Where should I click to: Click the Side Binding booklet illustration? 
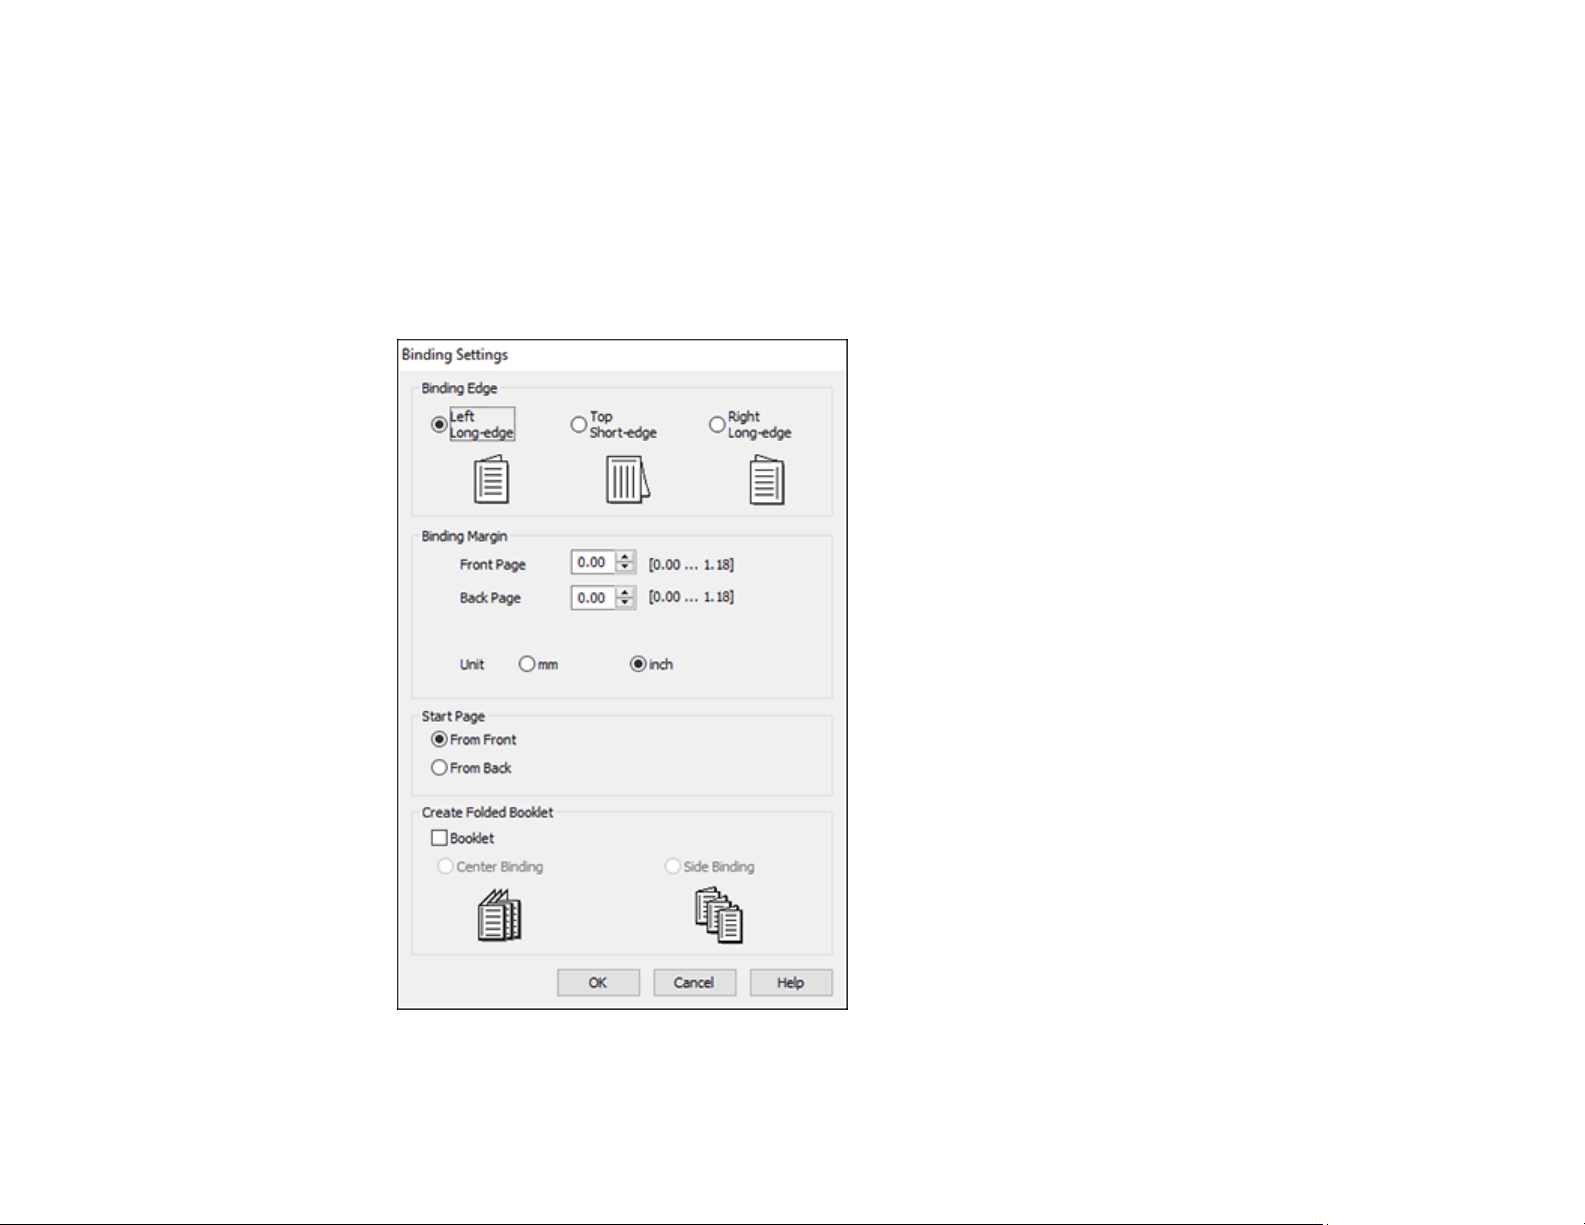coord(719,915)
